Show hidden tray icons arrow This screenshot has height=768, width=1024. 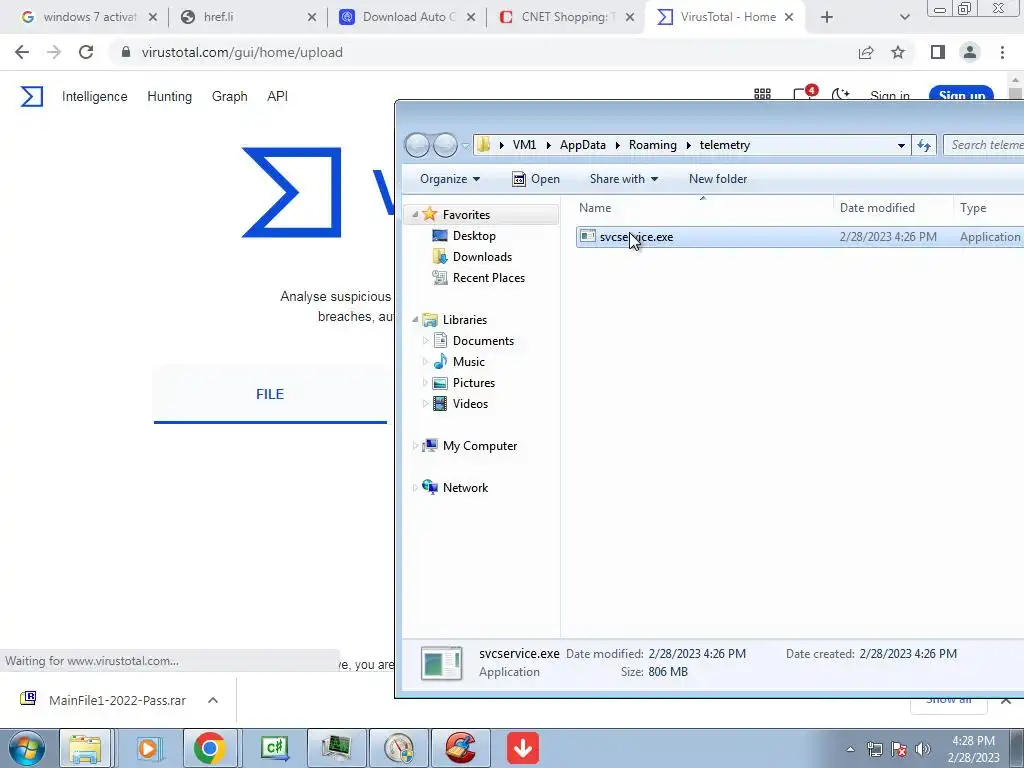click(850, 749)
